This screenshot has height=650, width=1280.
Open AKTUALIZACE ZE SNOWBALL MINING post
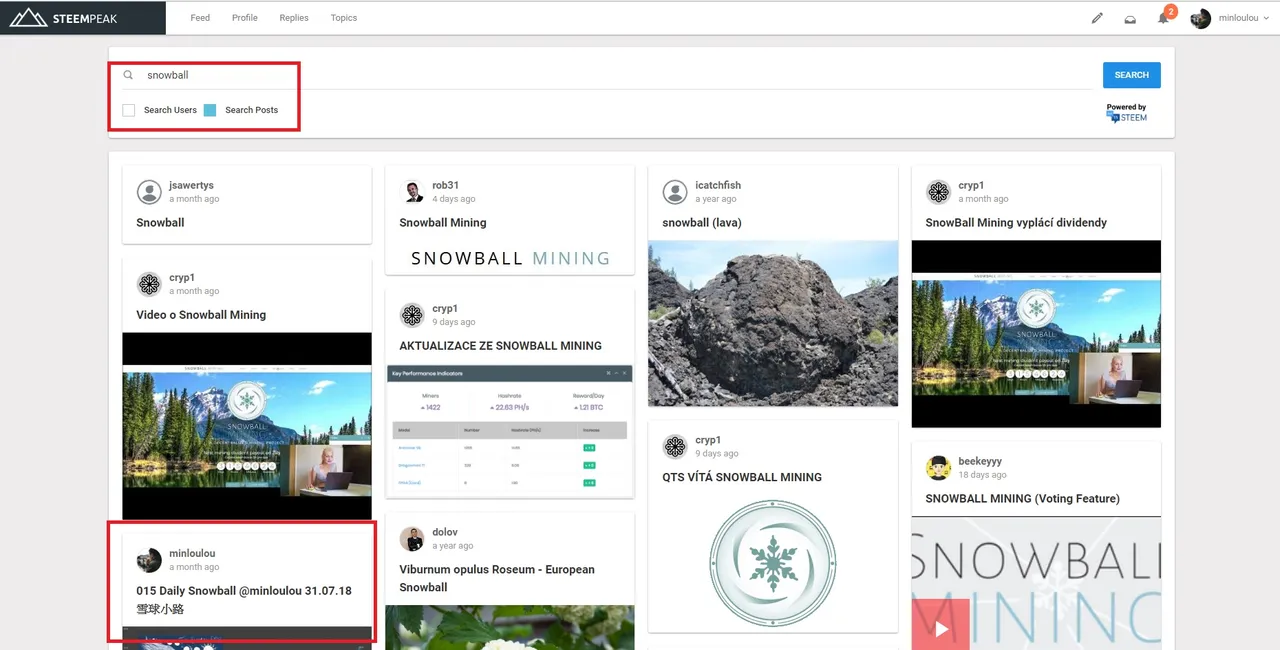(501, 346)
